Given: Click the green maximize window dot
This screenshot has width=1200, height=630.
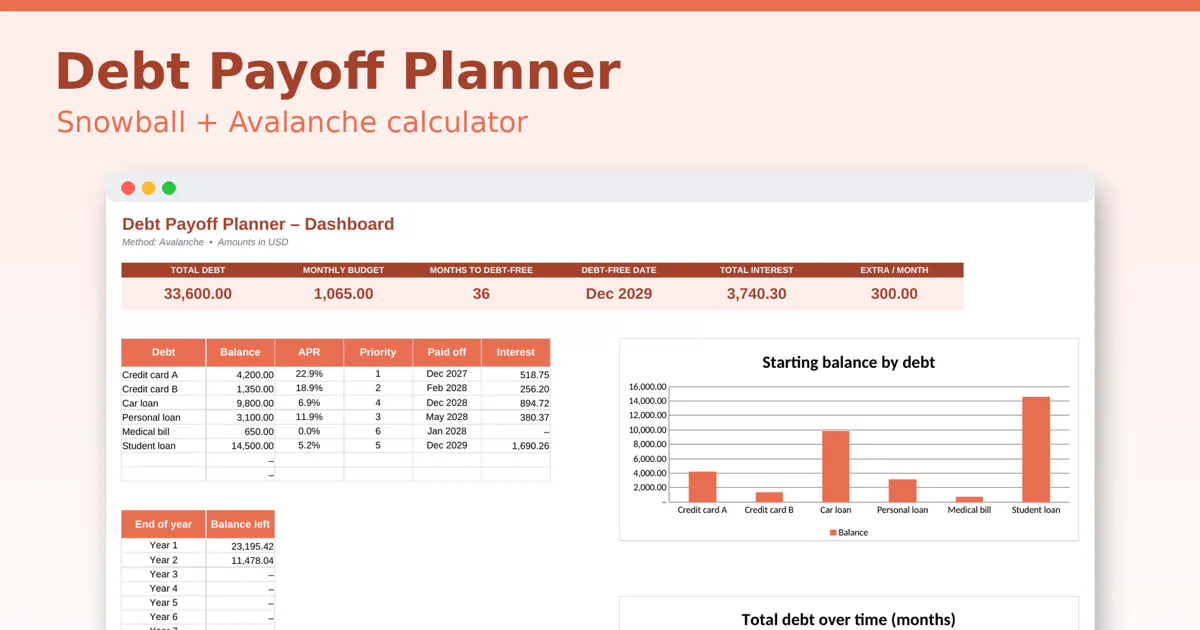Looking at the screenshot, I should [x=169, y=188].
